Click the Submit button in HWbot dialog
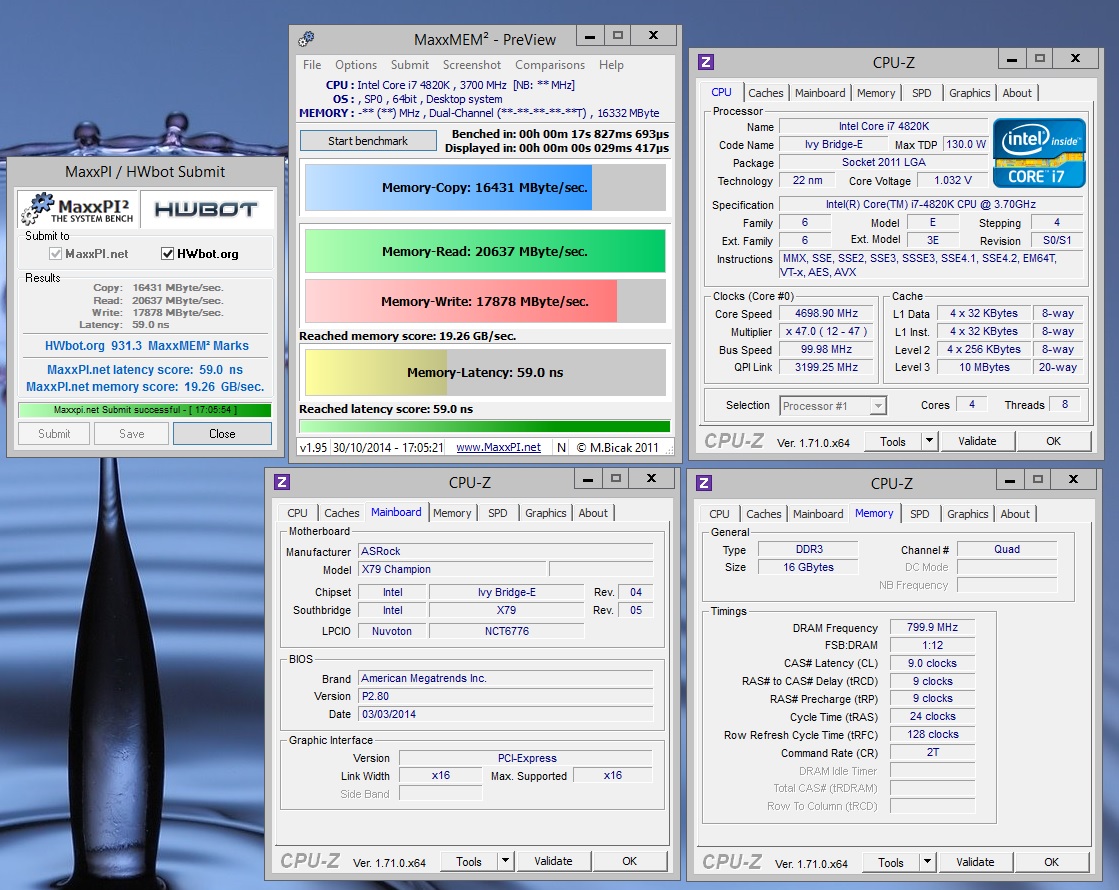This screenshot has height=890, width=1119. [54, 434]
